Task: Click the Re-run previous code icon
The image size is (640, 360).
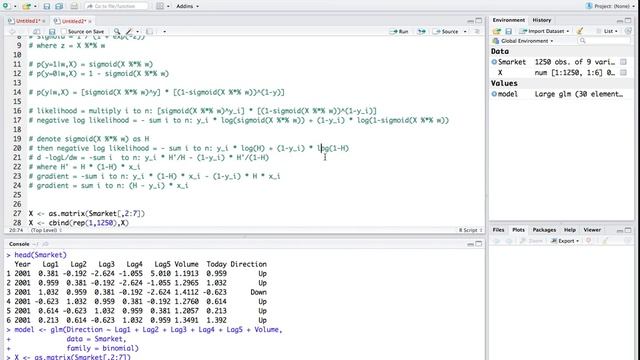Action: (x=421, y=31)
